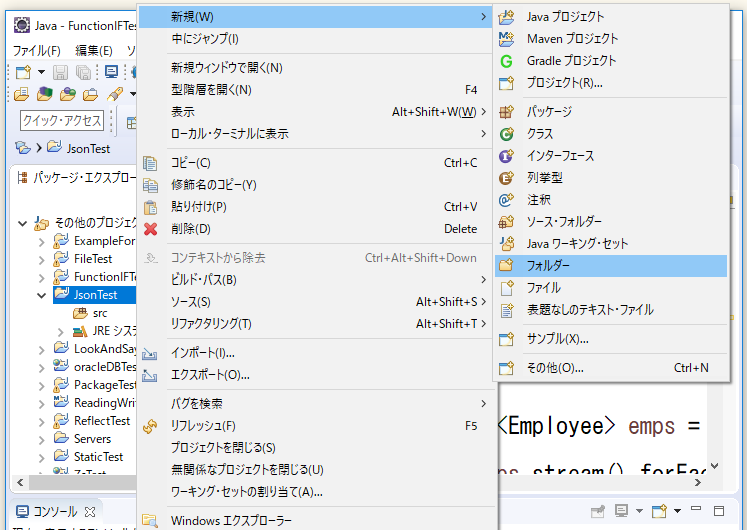Image resolution: width=747 pixels, height=530 pixels.
Task: Click the ソース・フォルダー icon
Action: pyautogui.click(x=506, y=221)
